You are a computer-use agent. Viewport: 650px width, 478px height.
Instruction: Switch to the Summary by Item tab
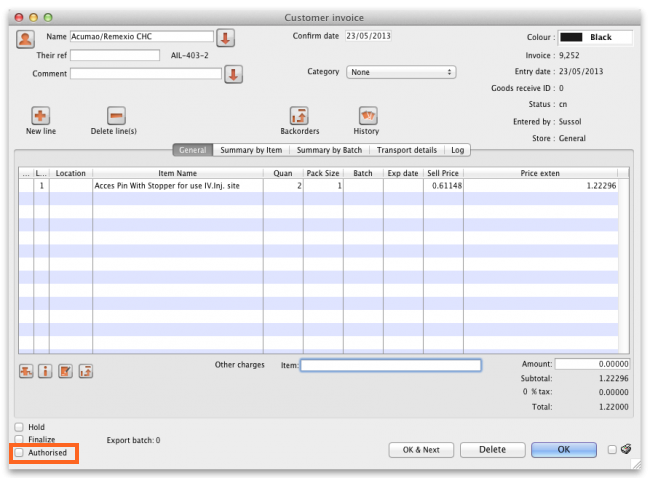pos(251,150)
